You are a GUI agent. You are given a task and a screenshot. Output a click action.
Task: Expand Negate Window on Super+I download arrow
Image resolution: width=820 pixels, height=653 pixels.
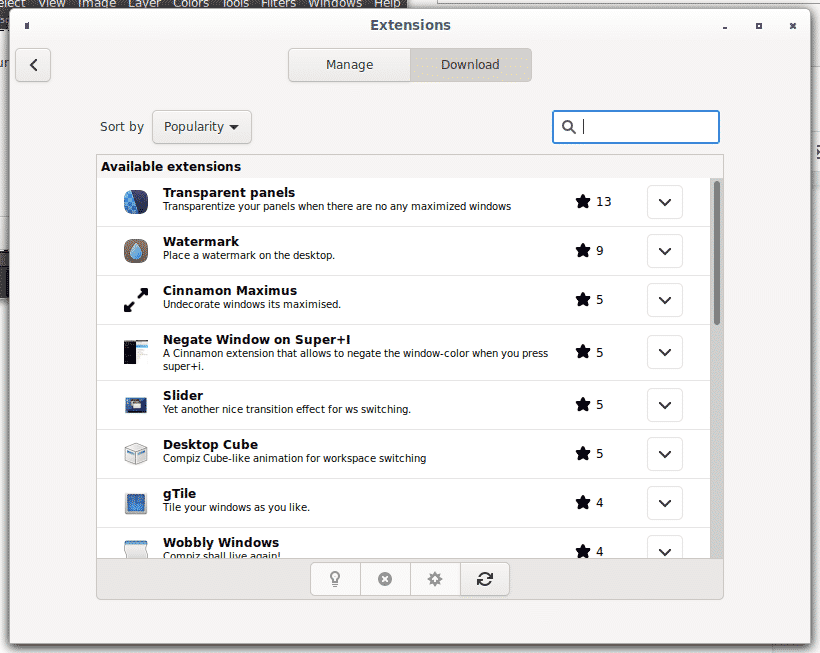[x=664, y=352]
